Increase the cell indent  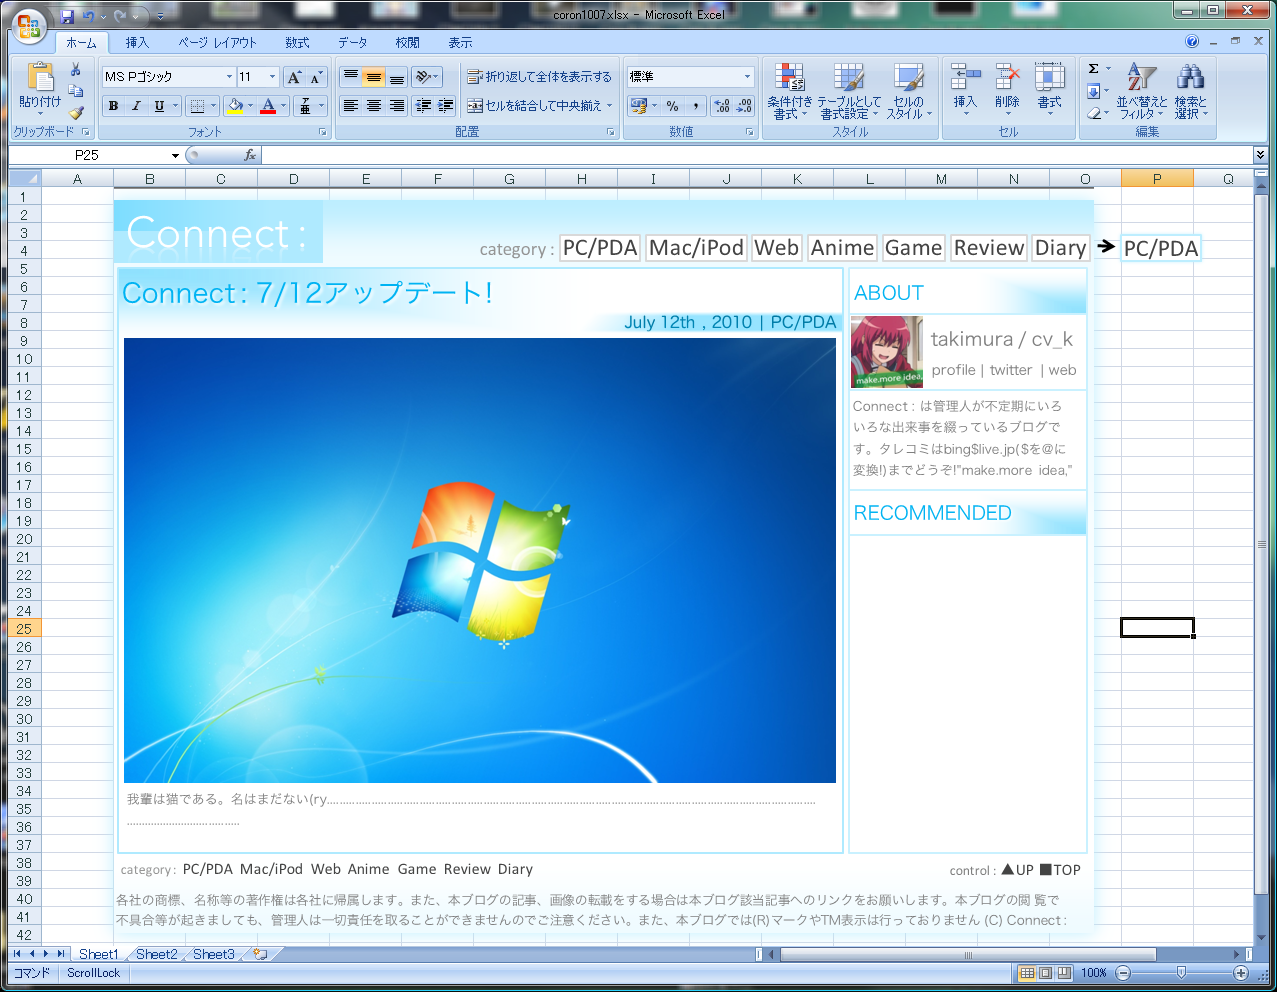click(445, 106)
